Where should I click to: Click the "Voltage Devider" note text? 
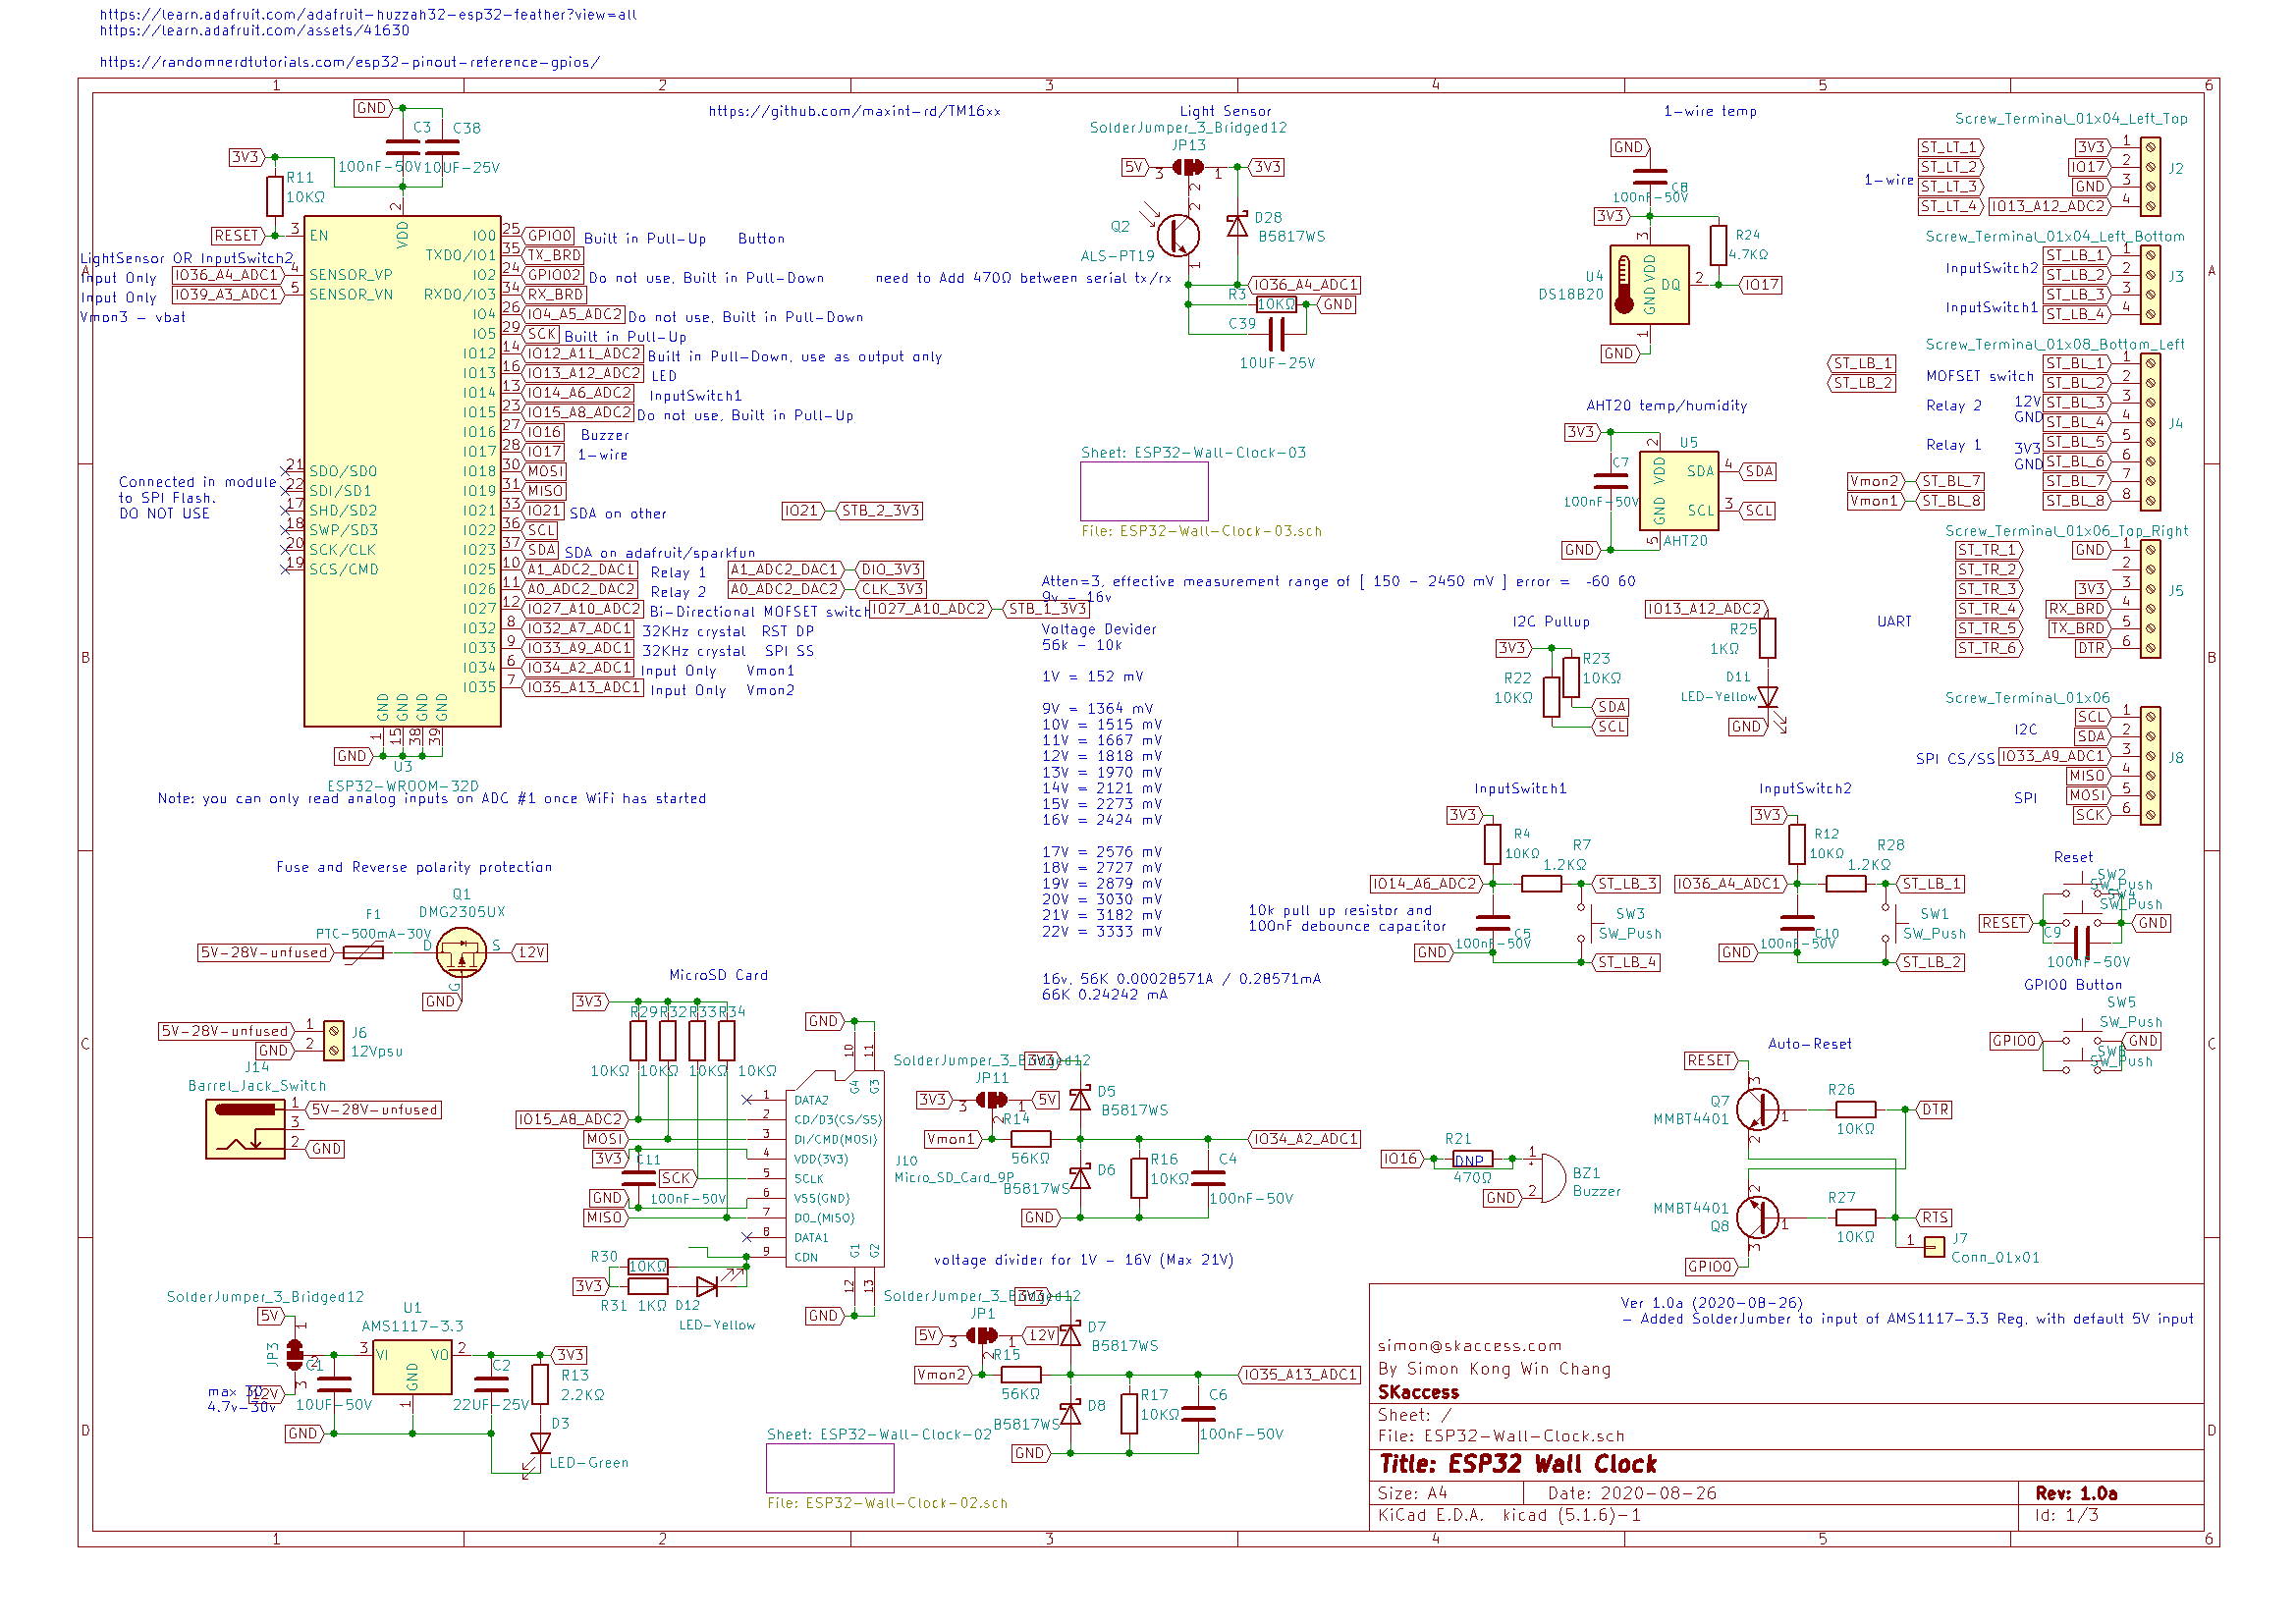coord(1099,629)
